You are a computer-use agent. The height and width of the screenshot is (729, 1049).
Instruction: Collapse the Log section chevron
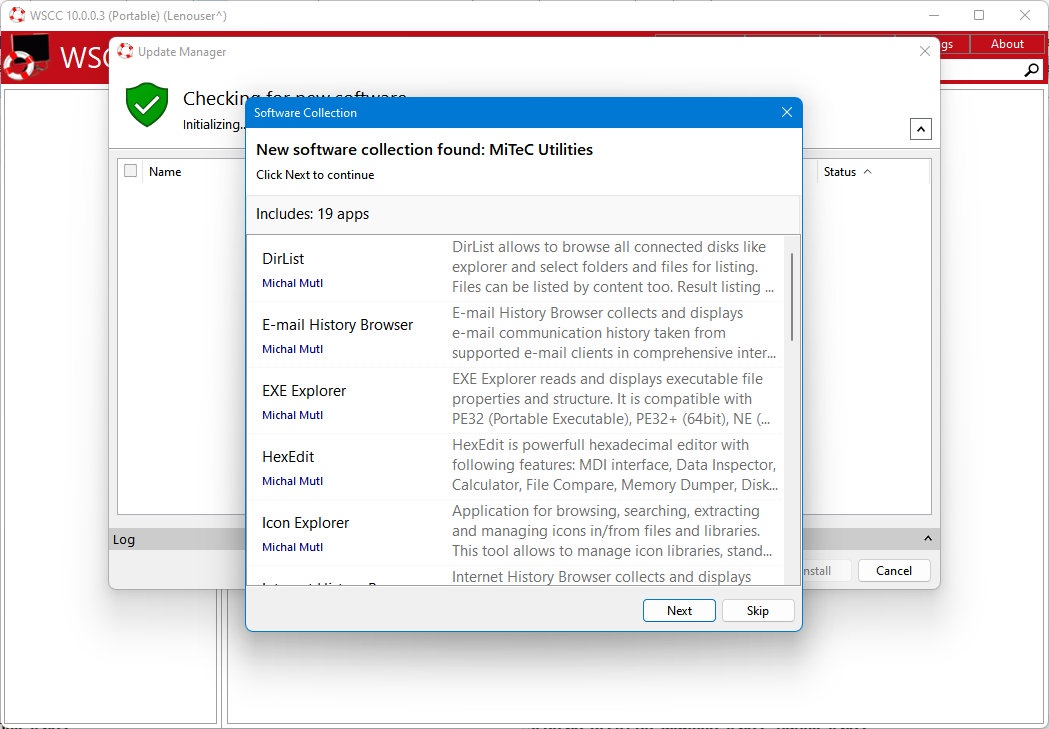(927, 539)
